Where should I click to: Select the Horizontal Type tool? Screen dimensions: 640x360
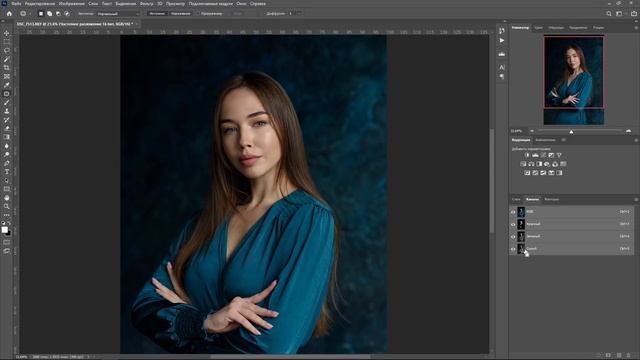[7, 172]
